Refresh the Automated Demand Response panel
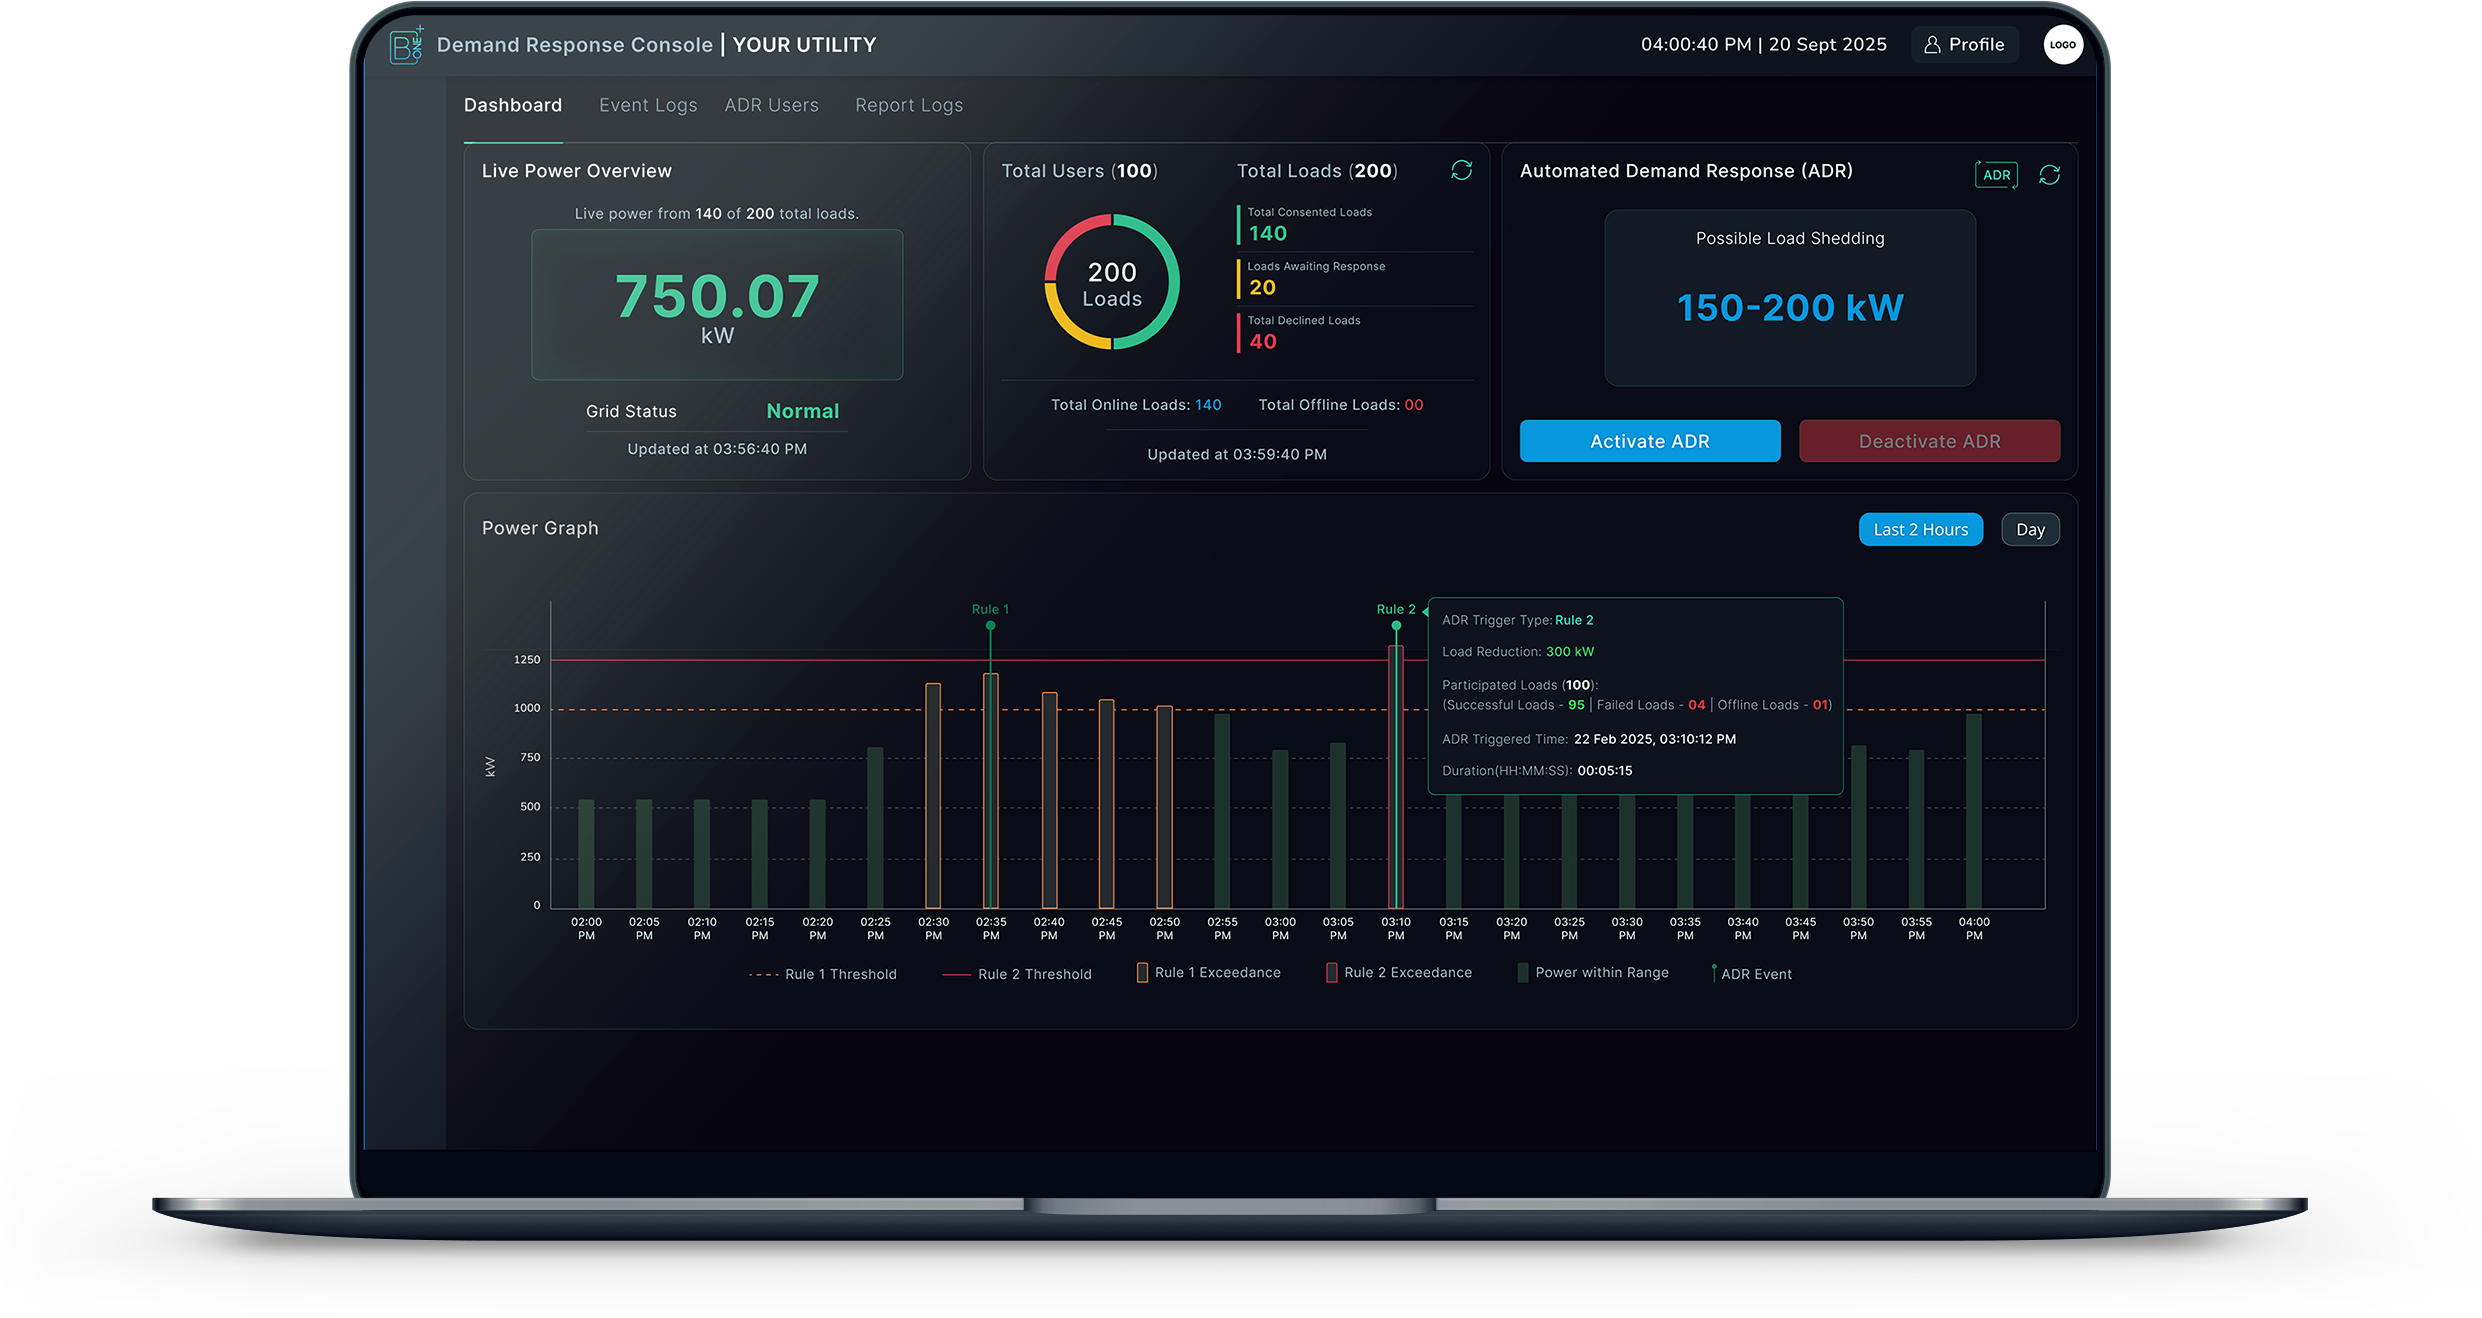The width and height of the screenshot is (2482, 1318). pyautogui.click(x=2049, y=175)
